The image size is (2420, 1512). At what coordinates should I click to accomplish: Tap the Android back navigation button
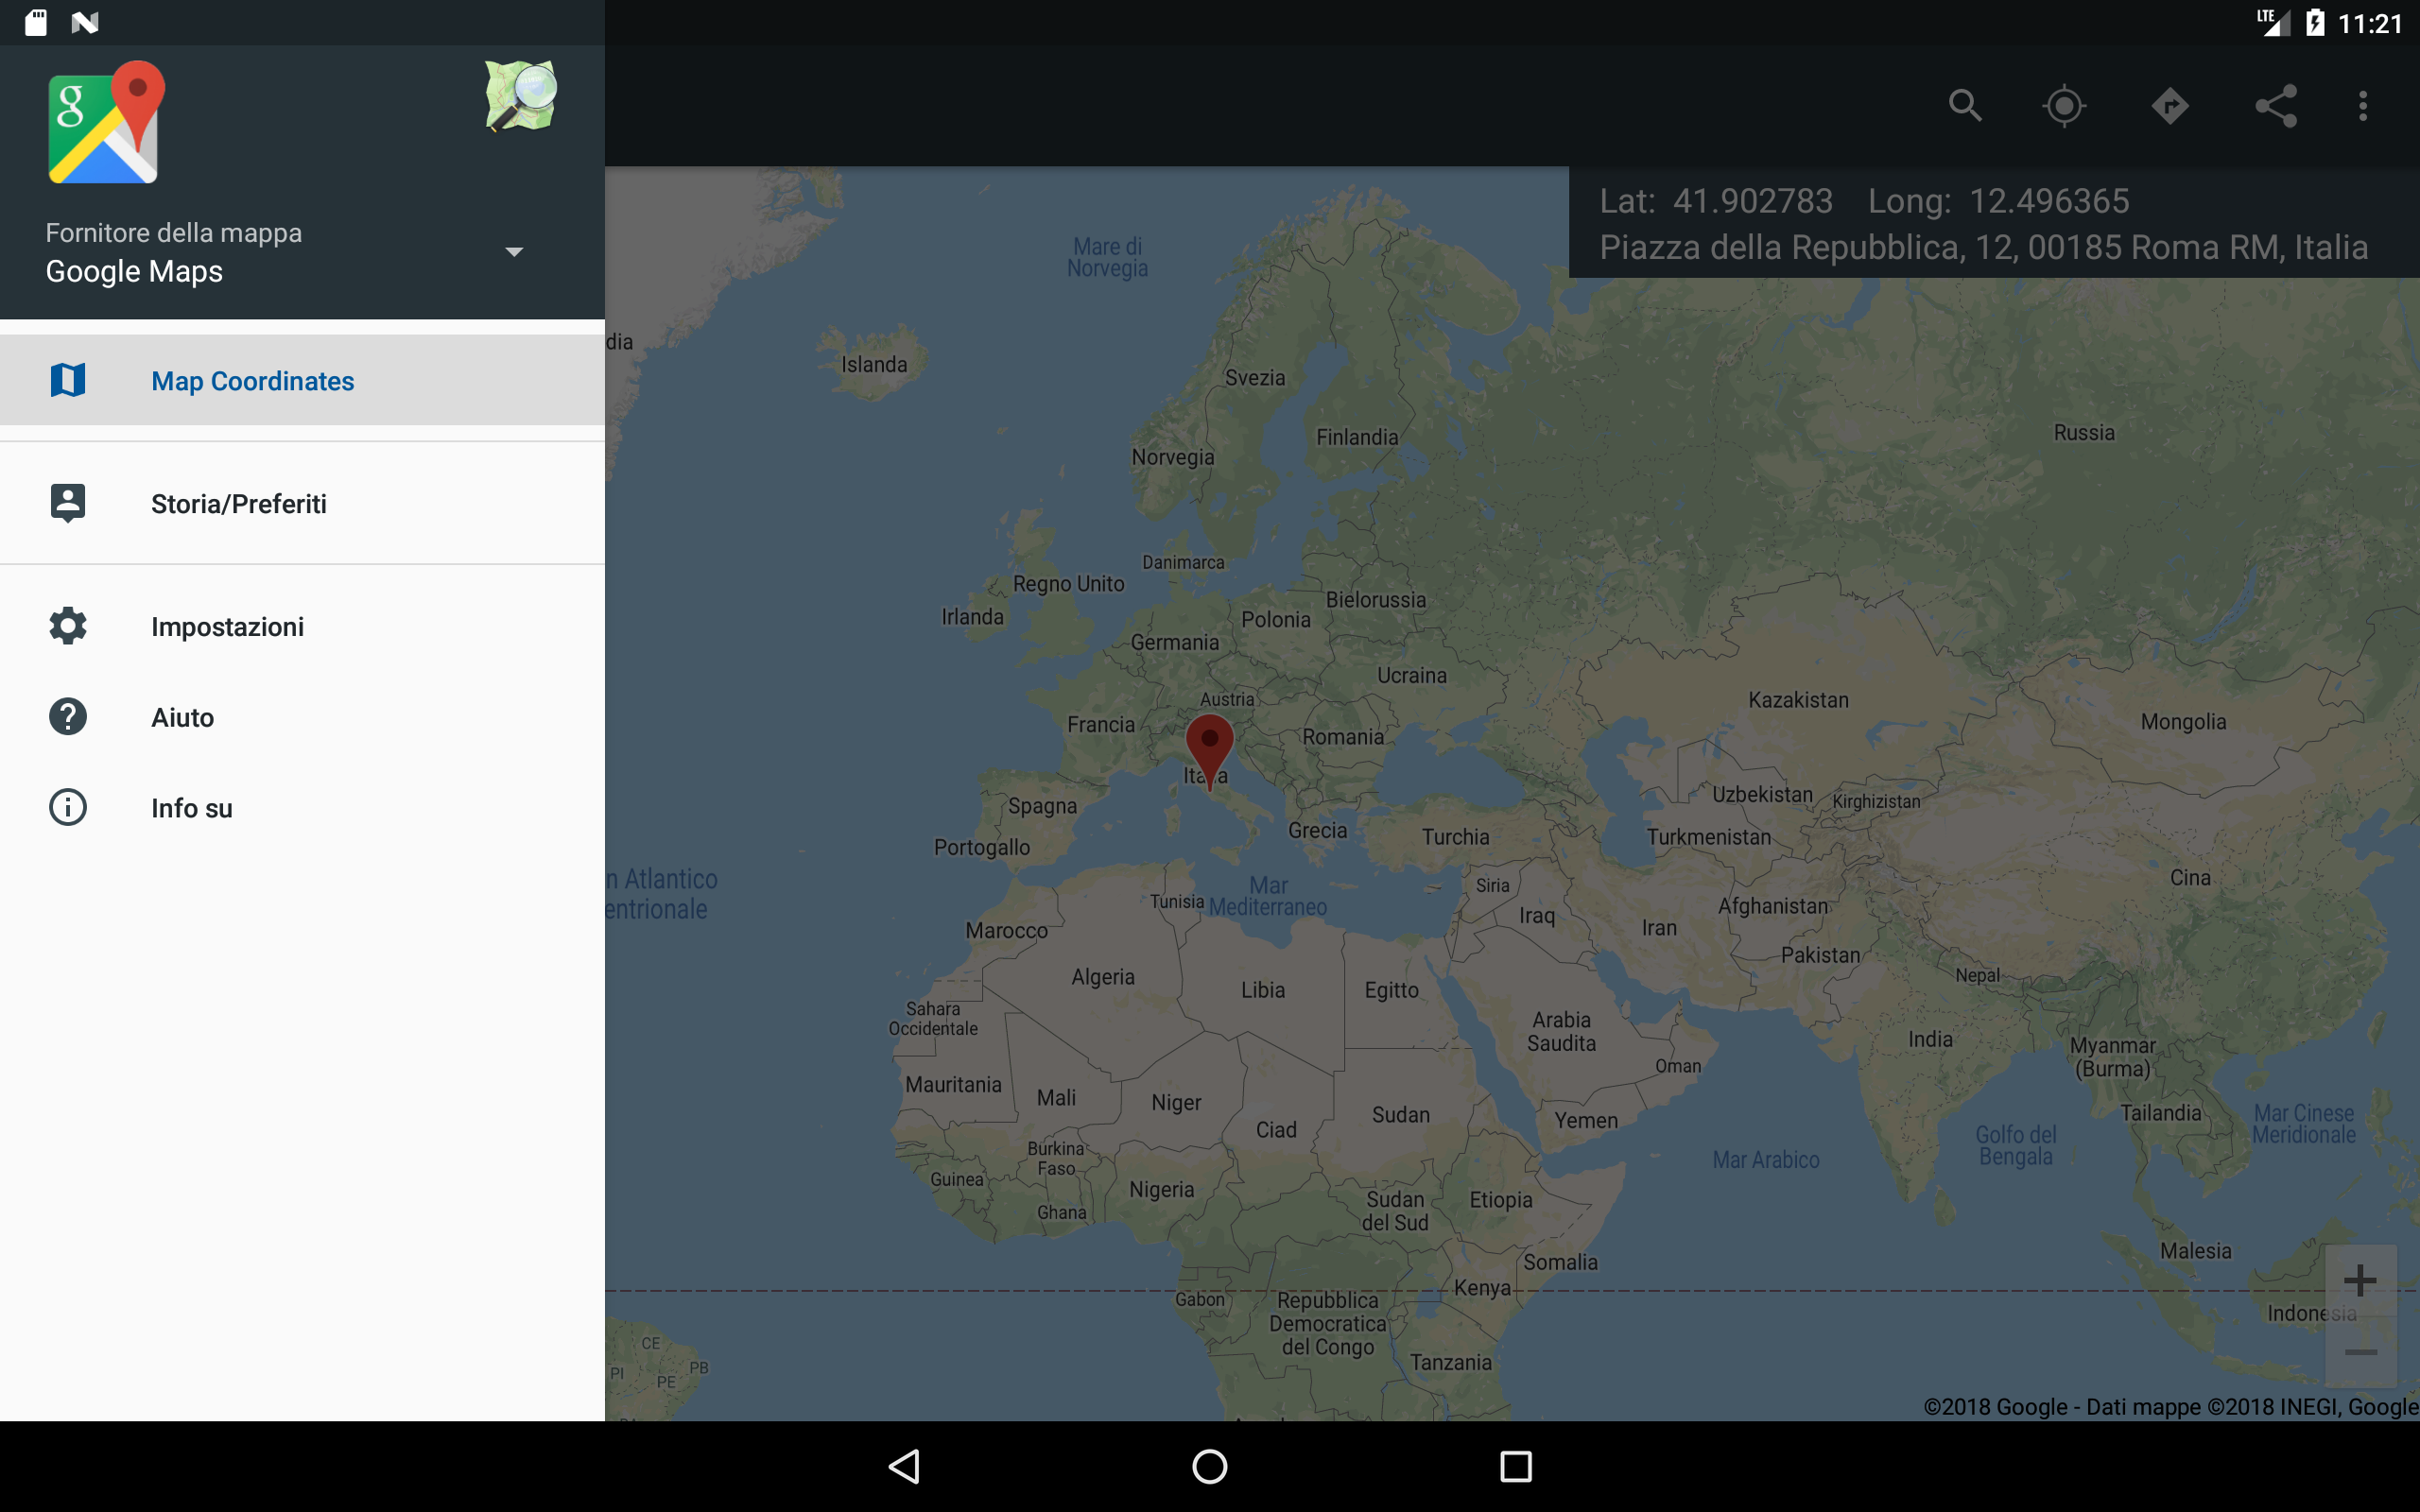point(905,1467)
